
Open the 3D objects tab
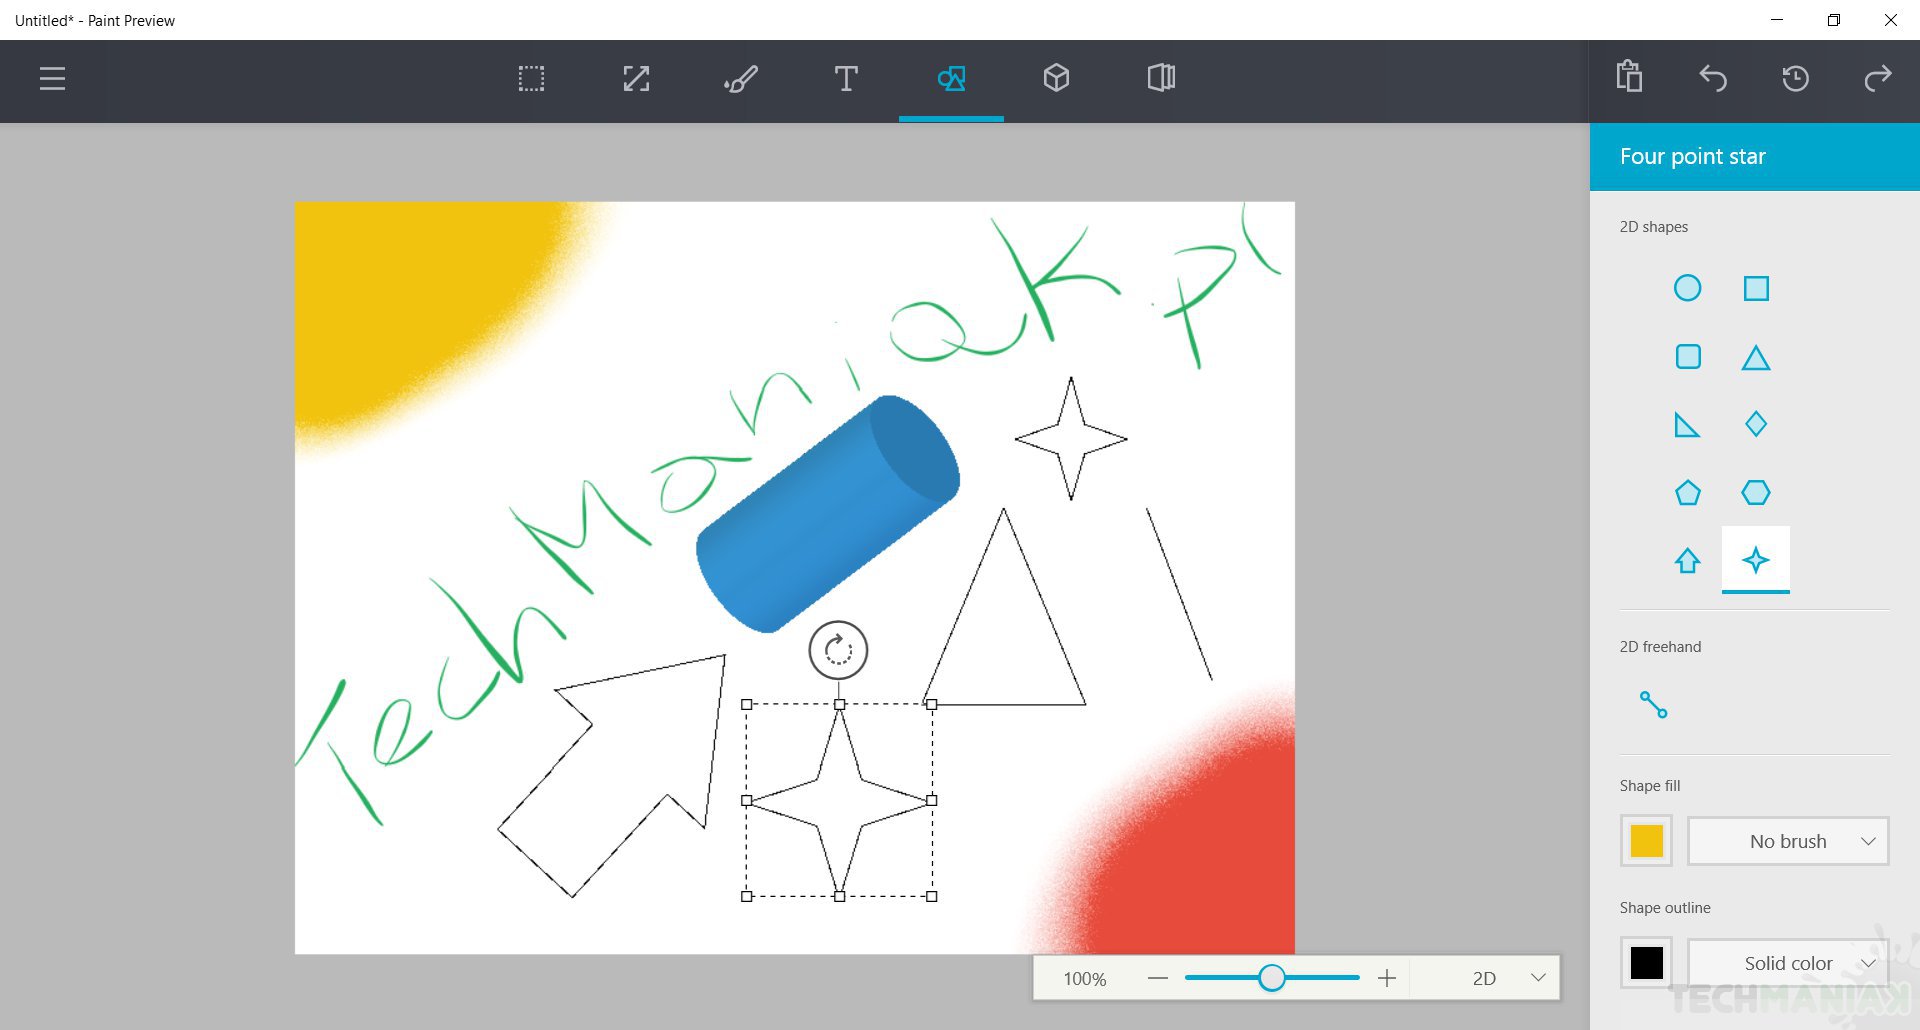click(x=1056, y=78)
